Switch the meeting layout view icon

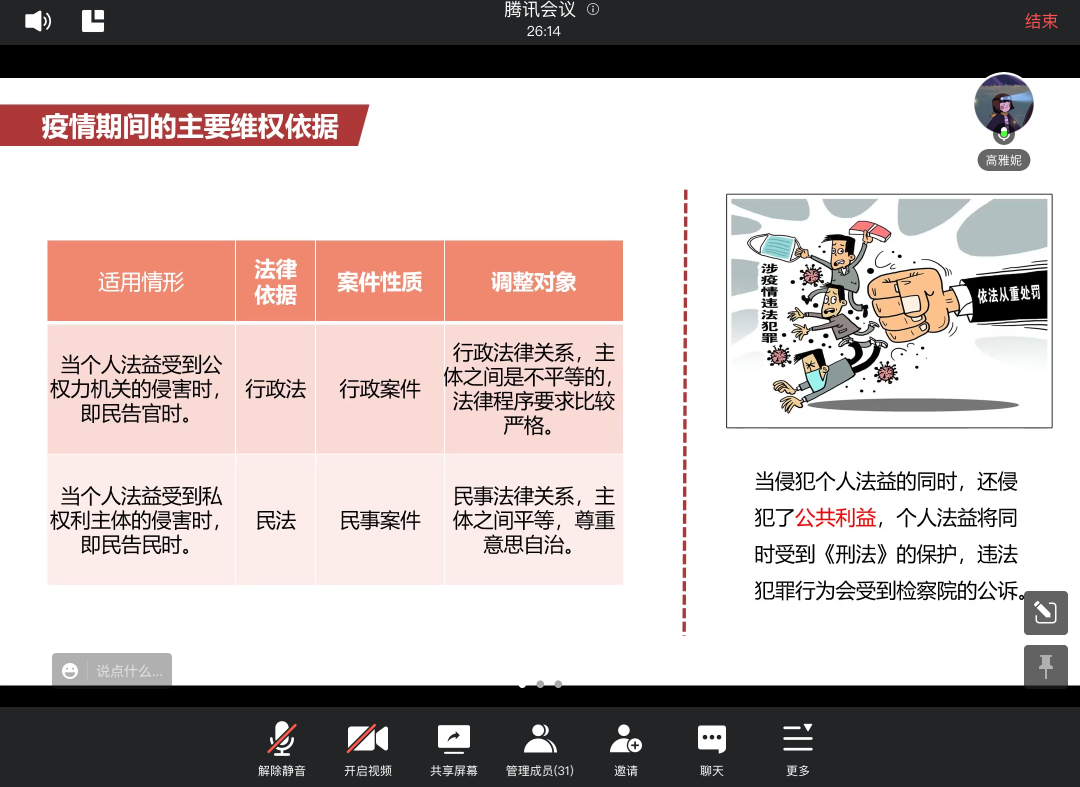coord(93,21)
